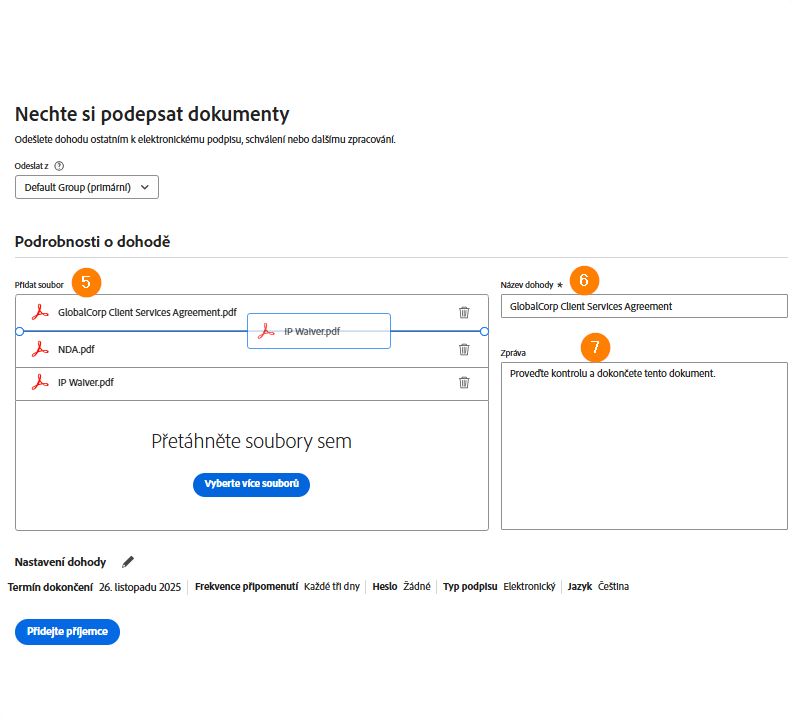The image size is (800, 728).
Task: Click trash icon beside IP Waiver.pdf row
Action: tap(464, 382)
